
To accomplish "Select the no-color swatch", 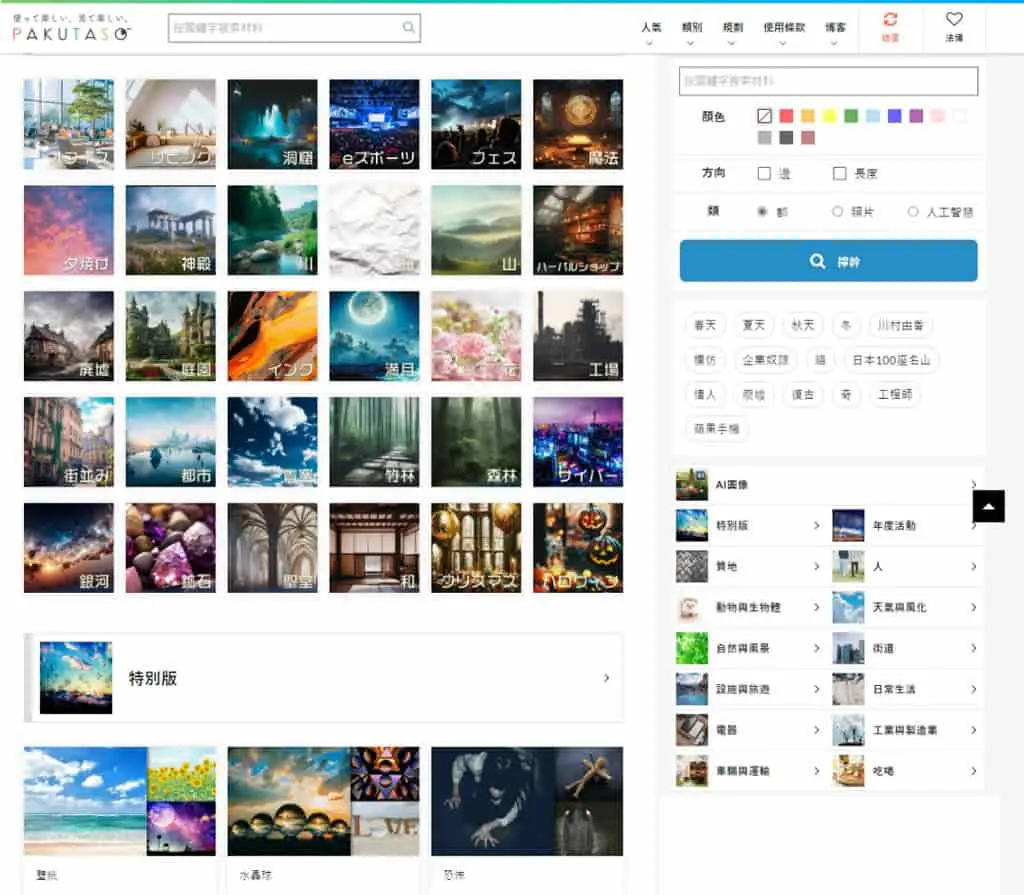I will 765,116.
